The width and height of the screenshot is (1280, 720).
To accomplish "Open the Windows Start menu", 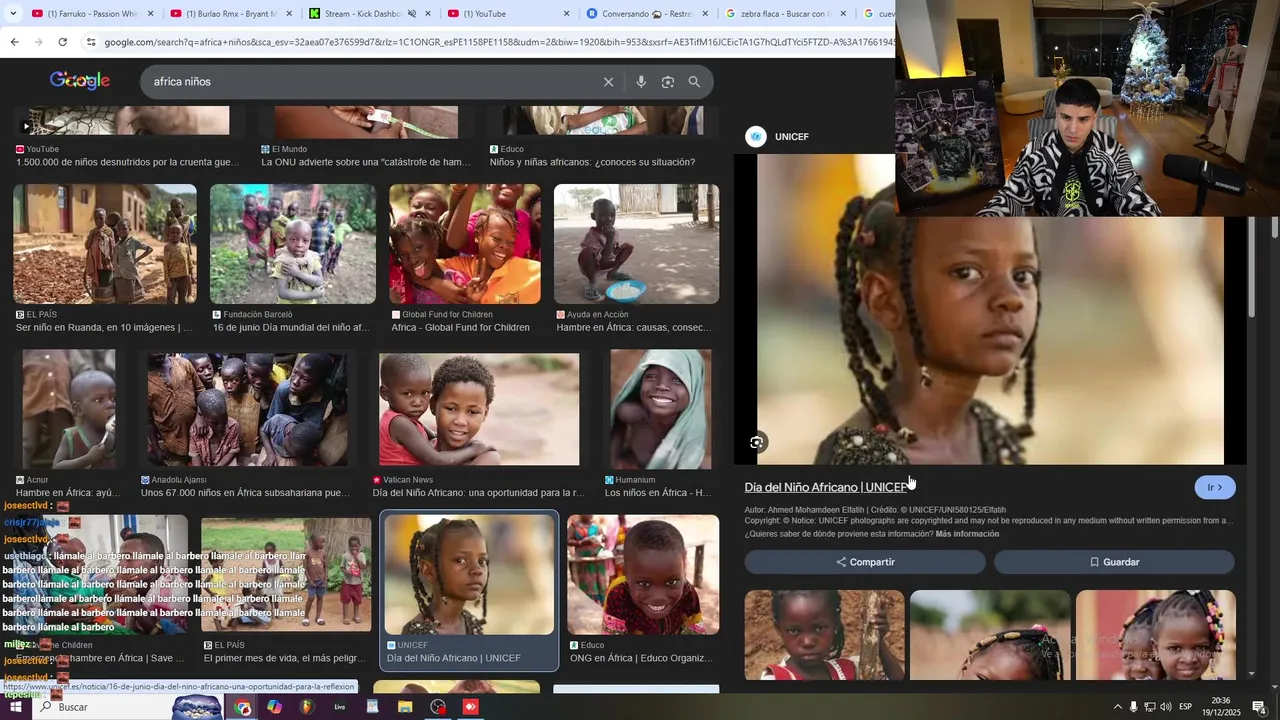I will pos(15,707).
